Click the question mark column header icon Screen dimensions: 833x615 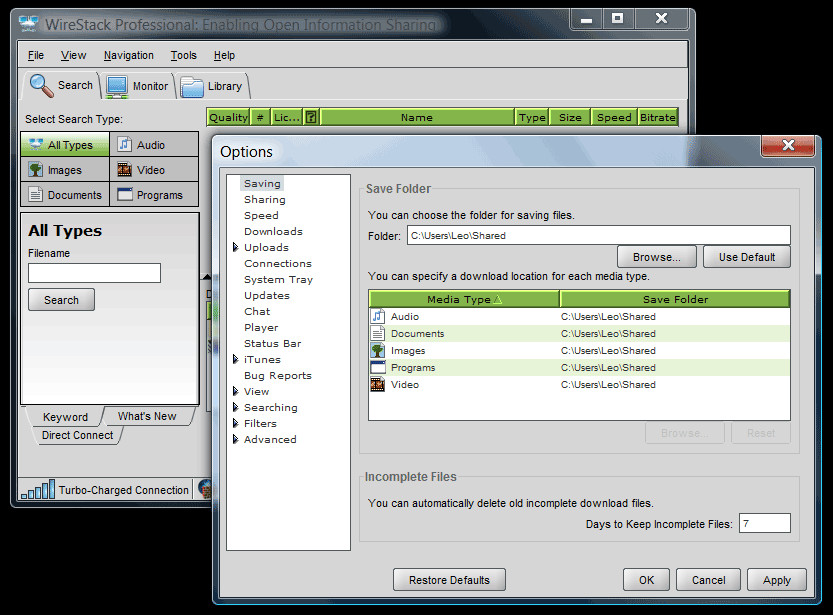click(x=311, y=117)
